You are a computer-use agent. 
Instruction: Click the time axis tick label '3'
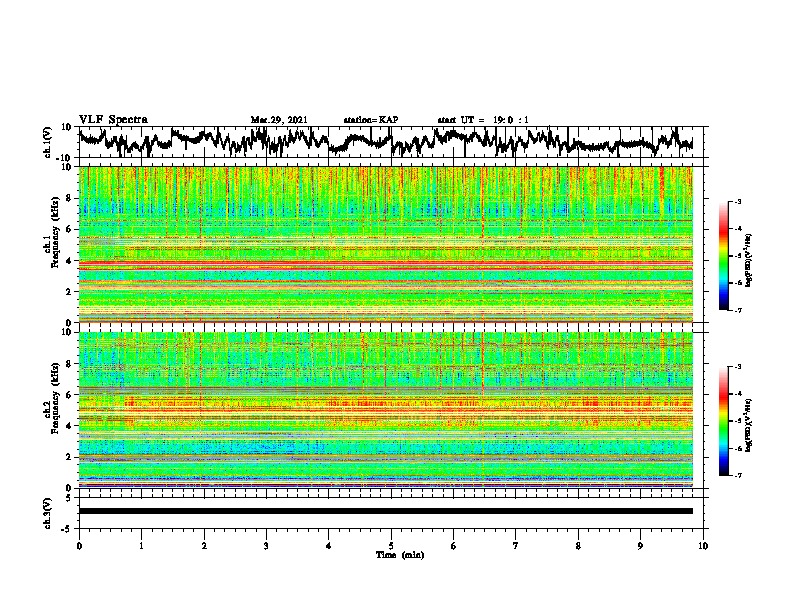point(266,546)
